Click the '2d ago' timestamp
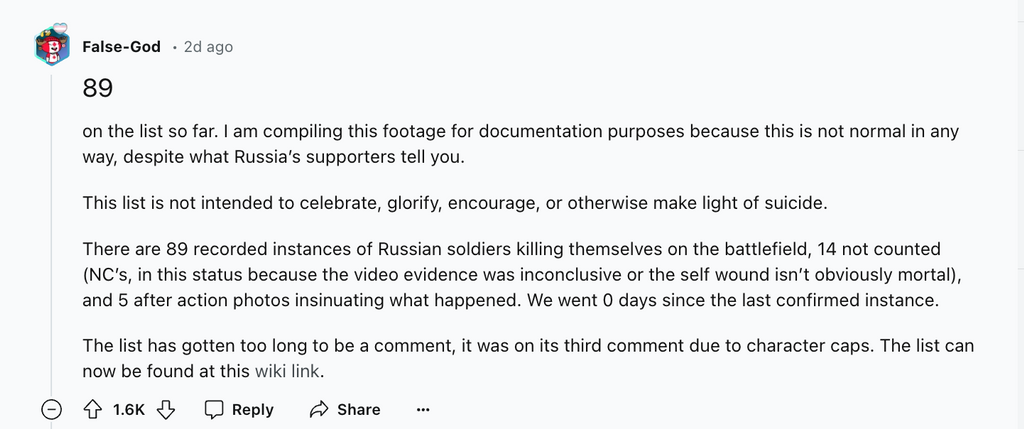The height and width of the screenshot is (429, 1024). click(208, 47)
